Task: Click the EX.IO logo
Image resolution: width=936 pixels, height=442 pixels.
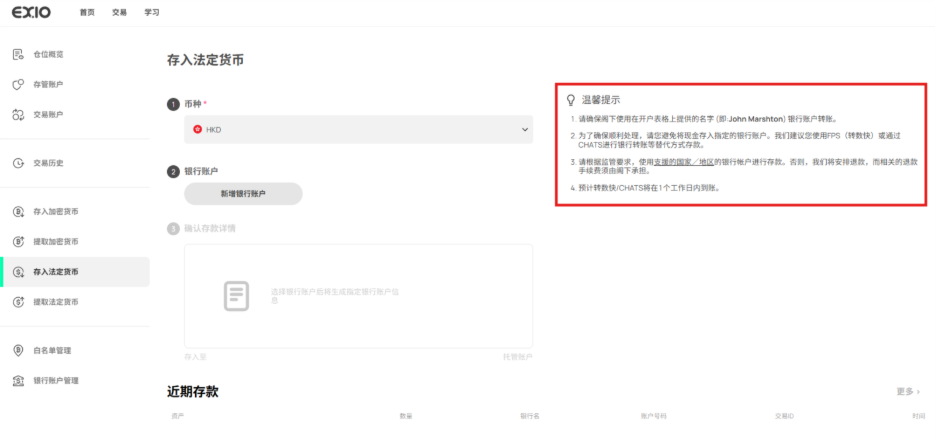Action: click(x=32, y=12)
